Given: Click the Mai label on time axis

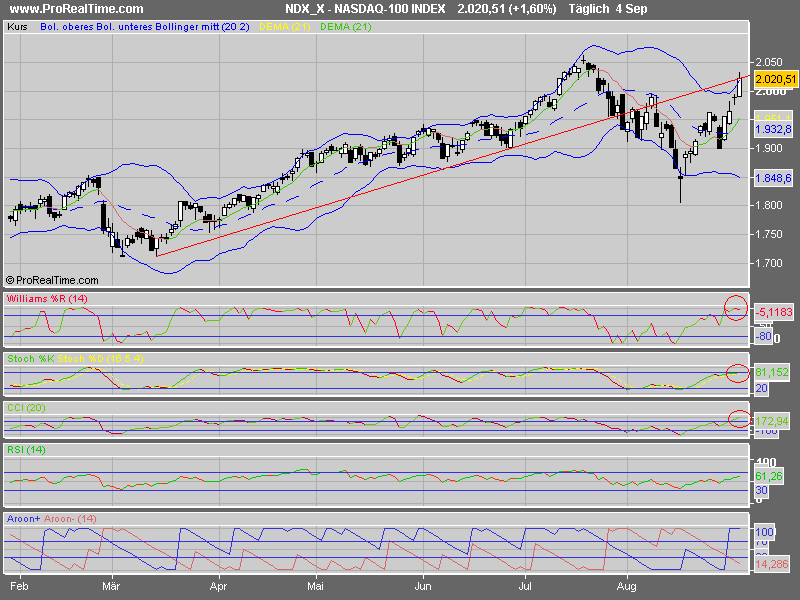Looking at the screenshot, I should [315, 586].
